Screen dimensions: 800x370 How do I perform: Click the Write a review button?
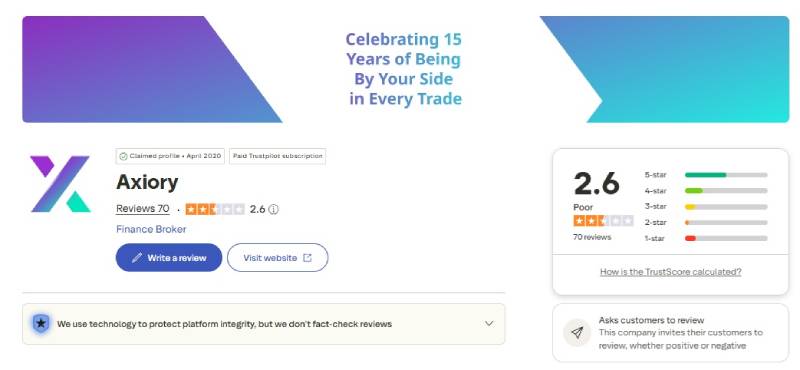coord(169,258)
